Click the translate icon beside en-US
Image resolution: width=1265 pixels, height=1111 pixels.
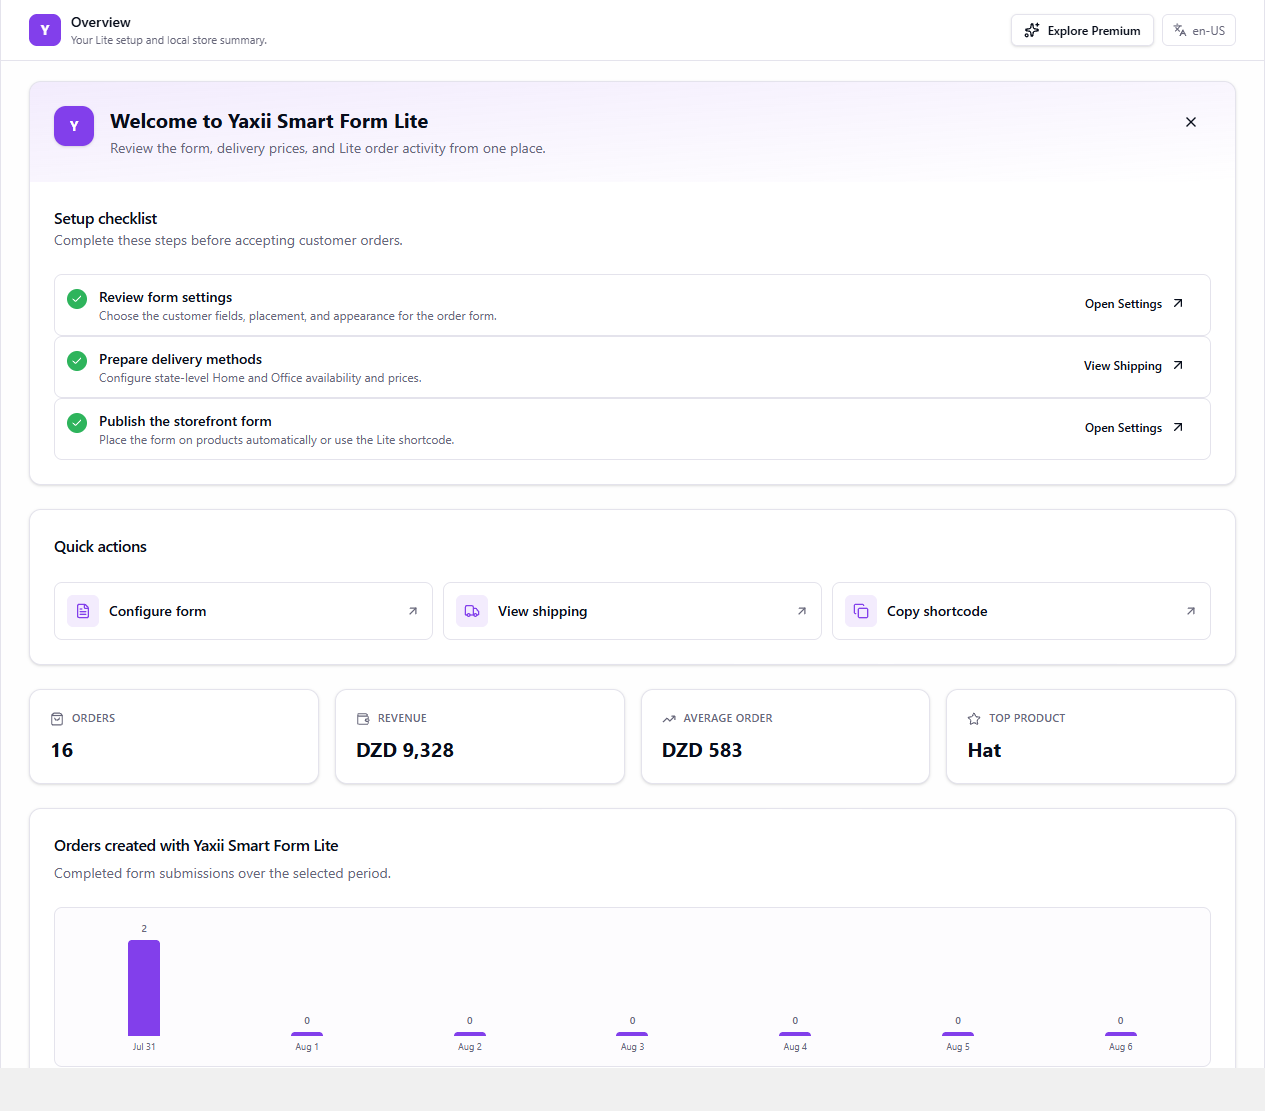pos(1180,30)
